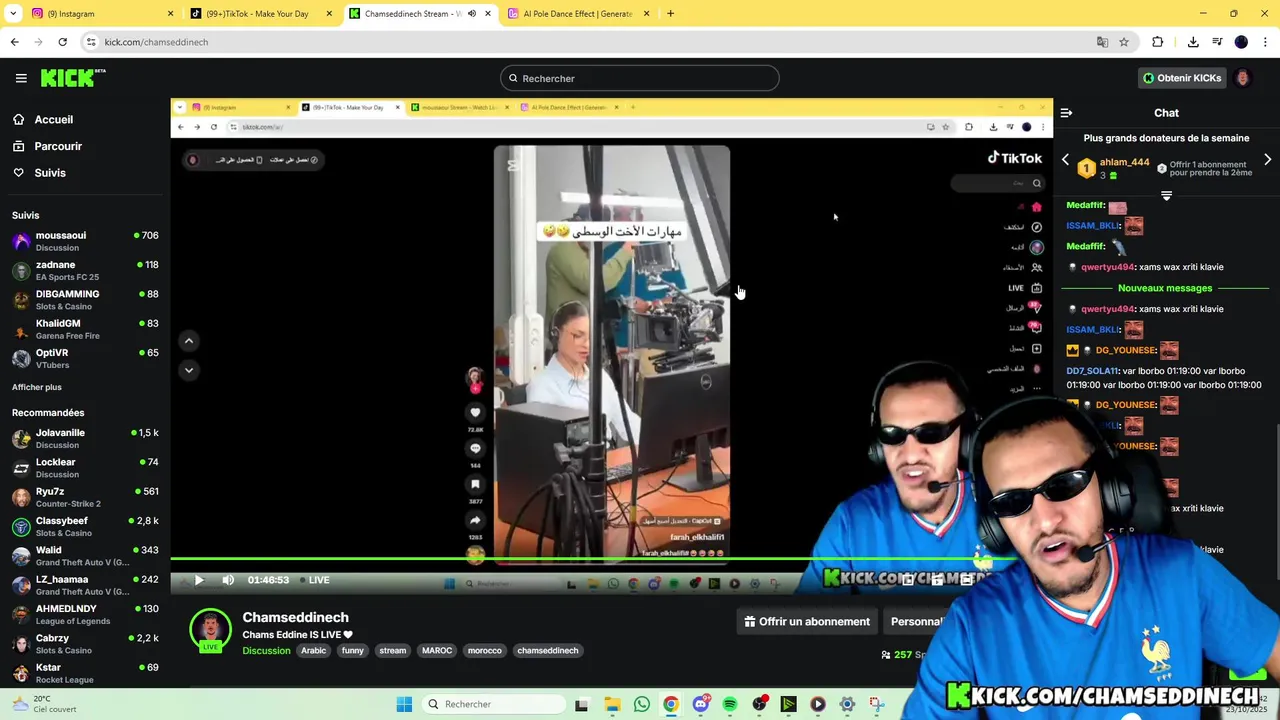Open Chrome downloads
Image resolution: width=1280 pixels, height=720 pixels.
(1193, 42)
